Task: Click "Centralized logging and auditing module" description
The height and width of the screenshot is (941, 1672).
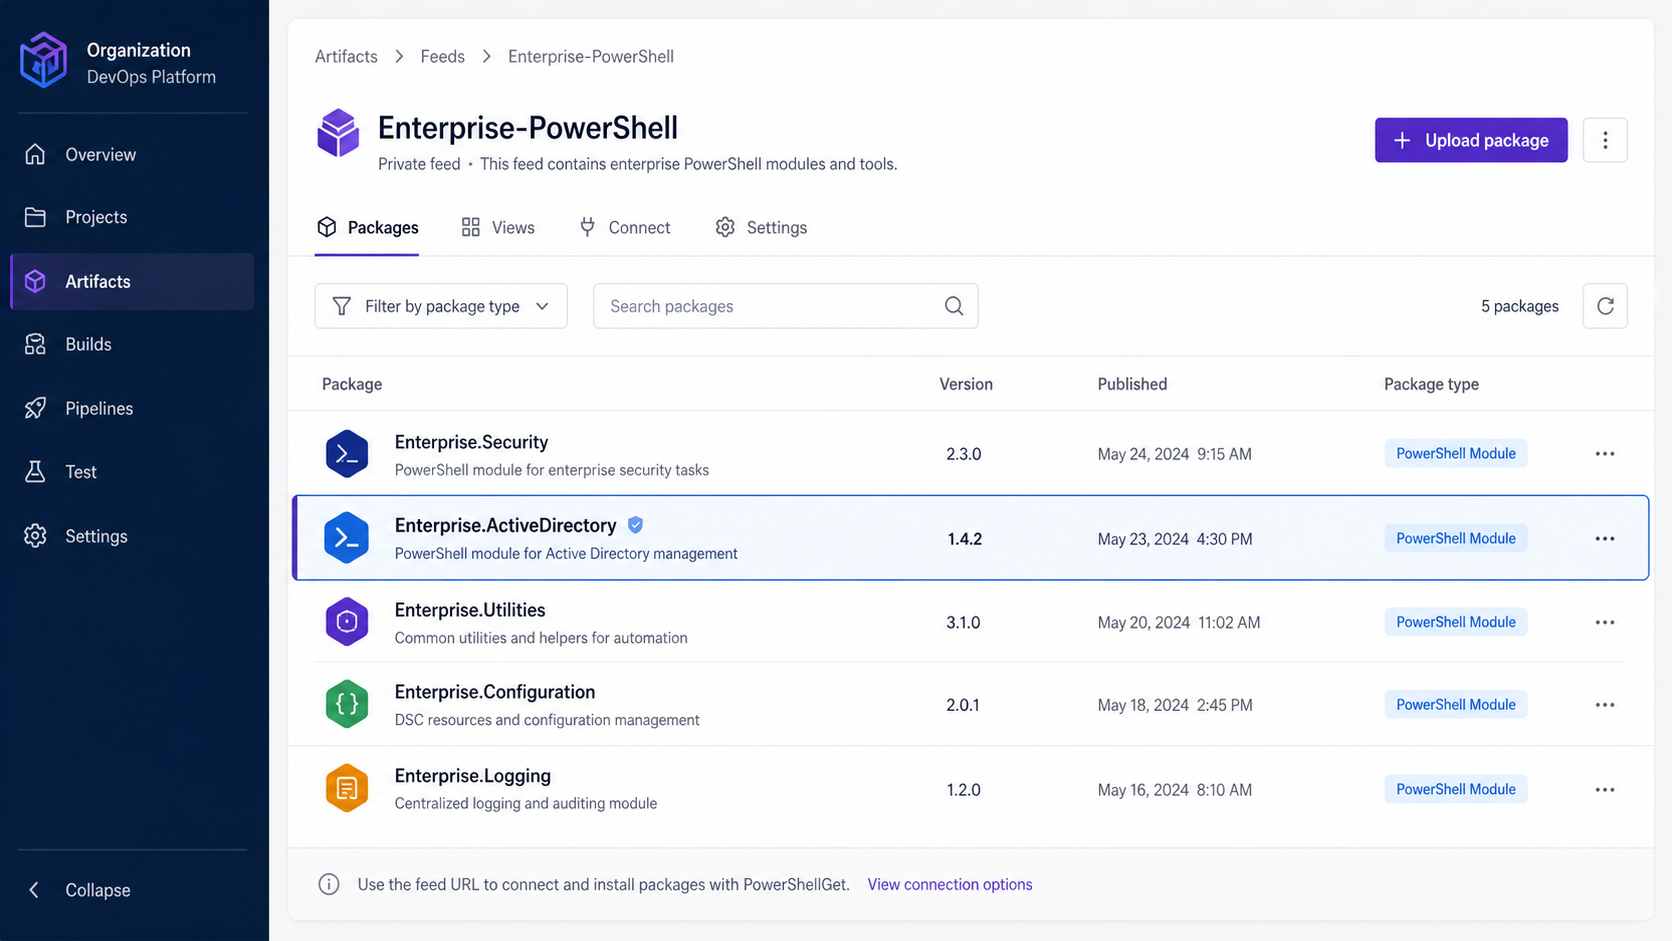Action: pyautogui.click(x=526, y=803)
